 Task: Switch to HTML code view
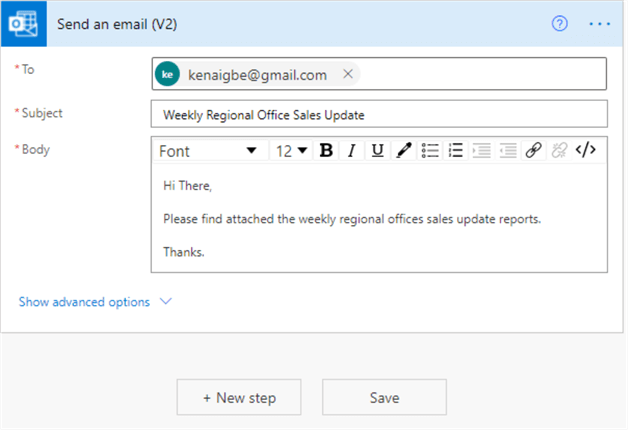point(587,151)
